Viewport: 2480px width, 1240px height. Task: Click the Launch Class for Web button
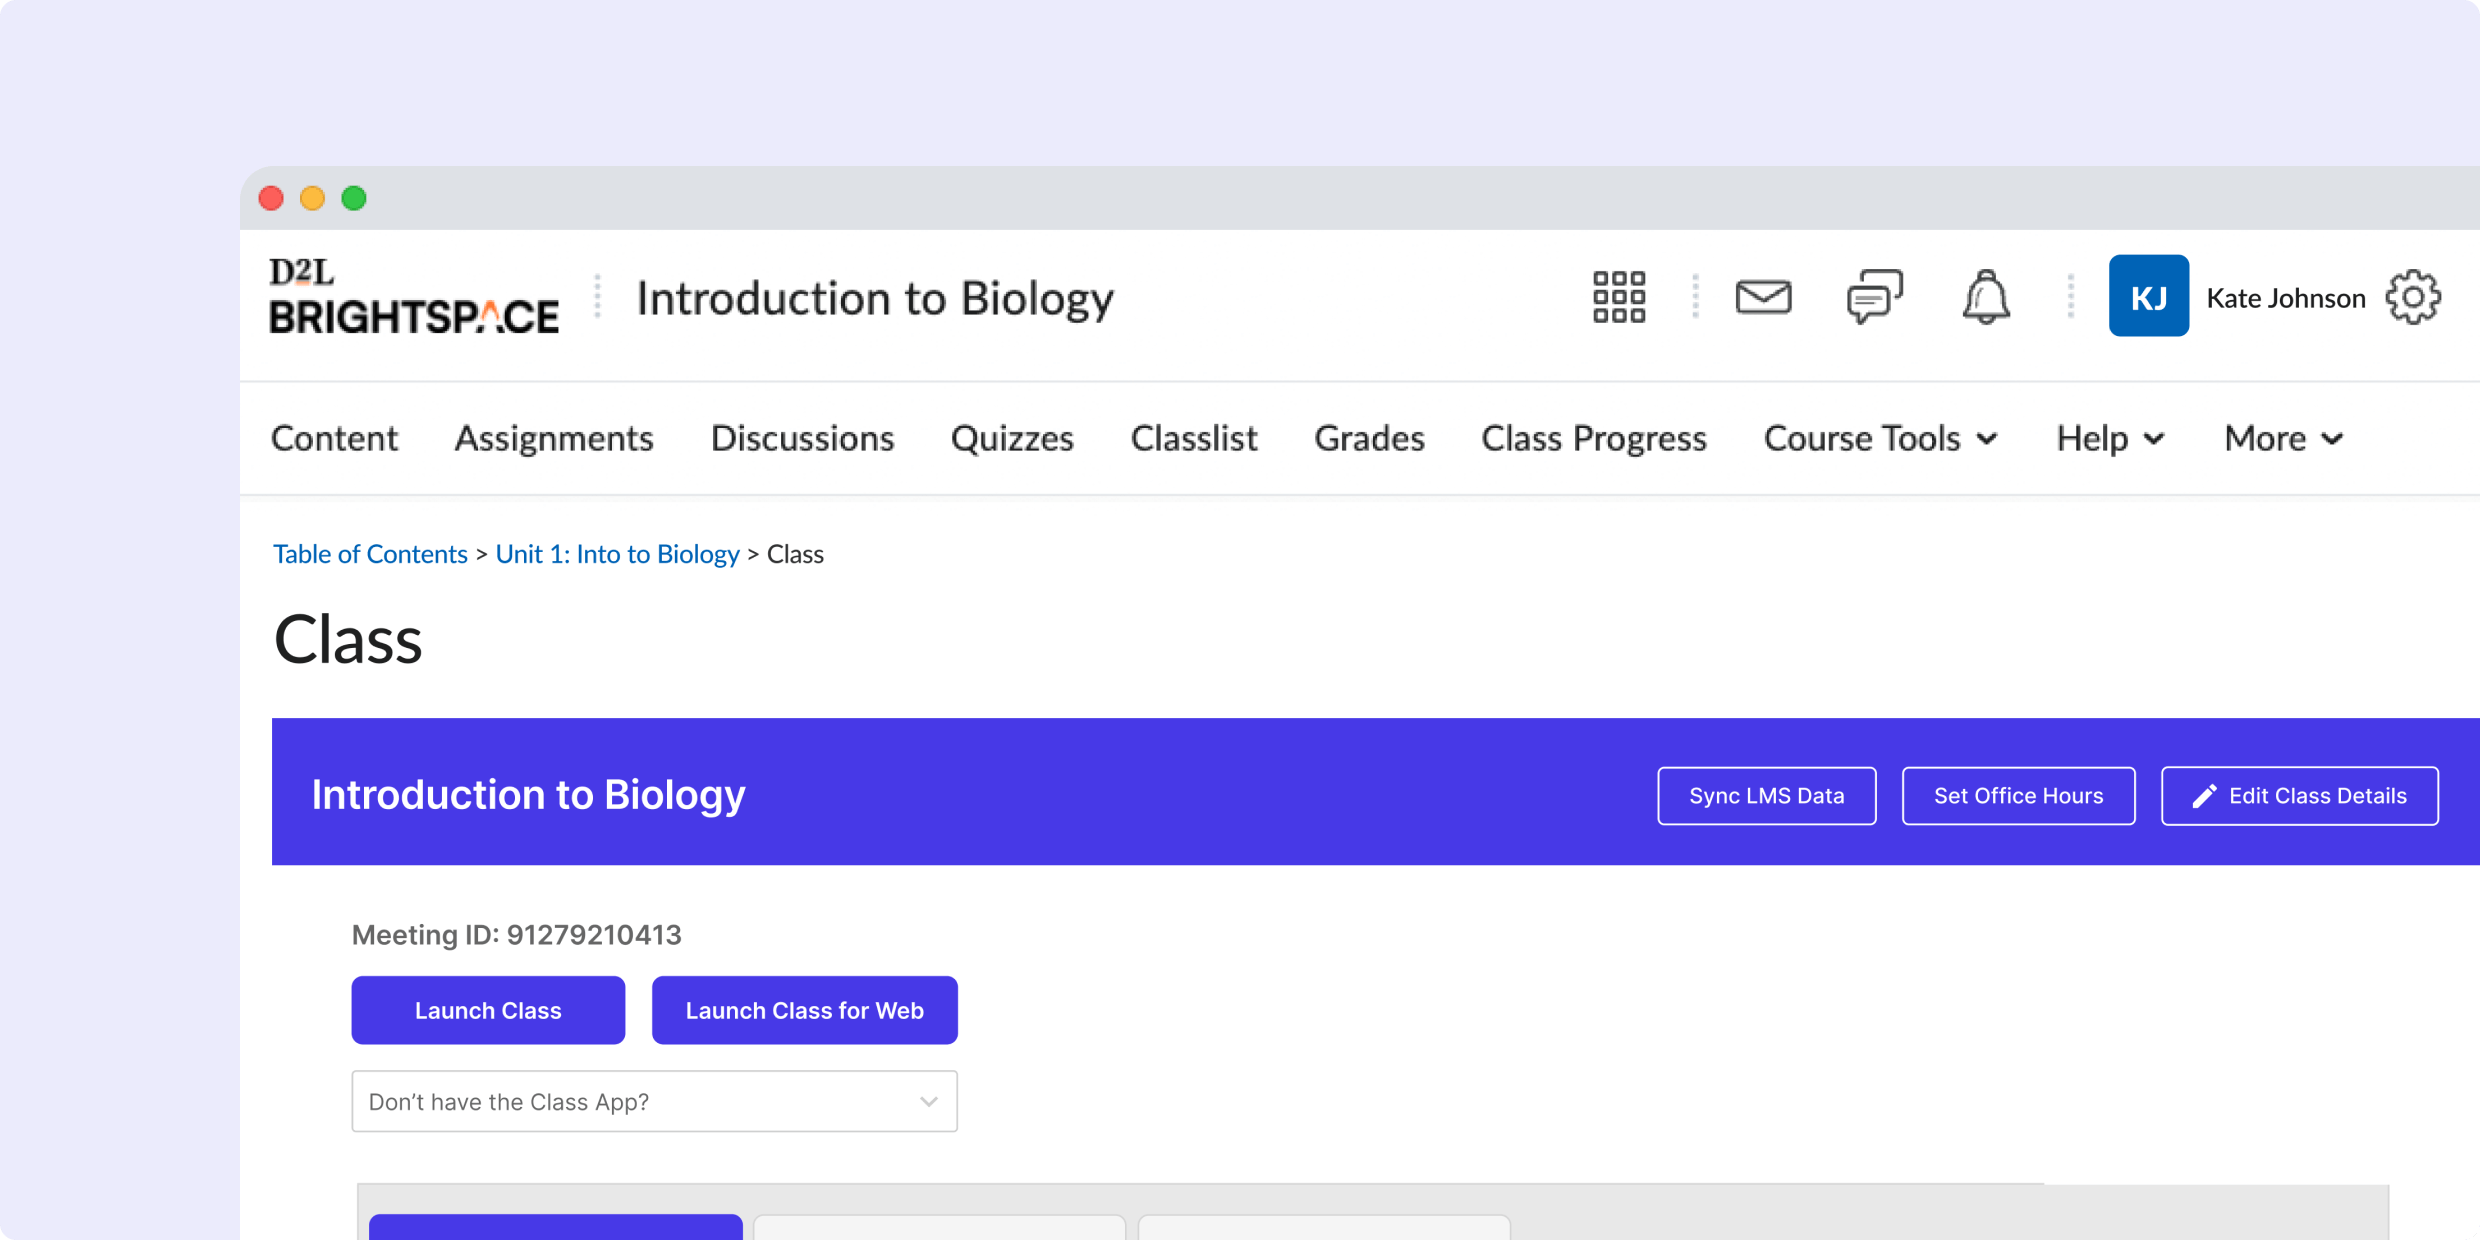coord(804,1010)
